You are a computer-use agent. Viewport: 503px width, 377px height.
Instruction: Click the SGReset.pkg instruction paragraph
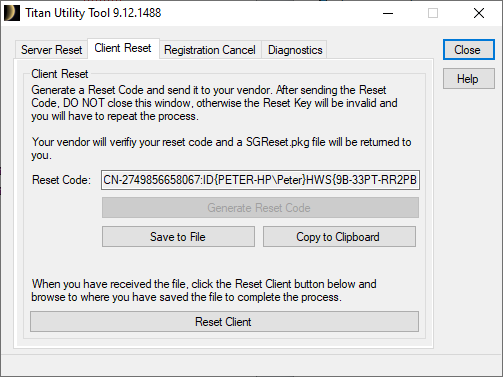coord(221,149)
